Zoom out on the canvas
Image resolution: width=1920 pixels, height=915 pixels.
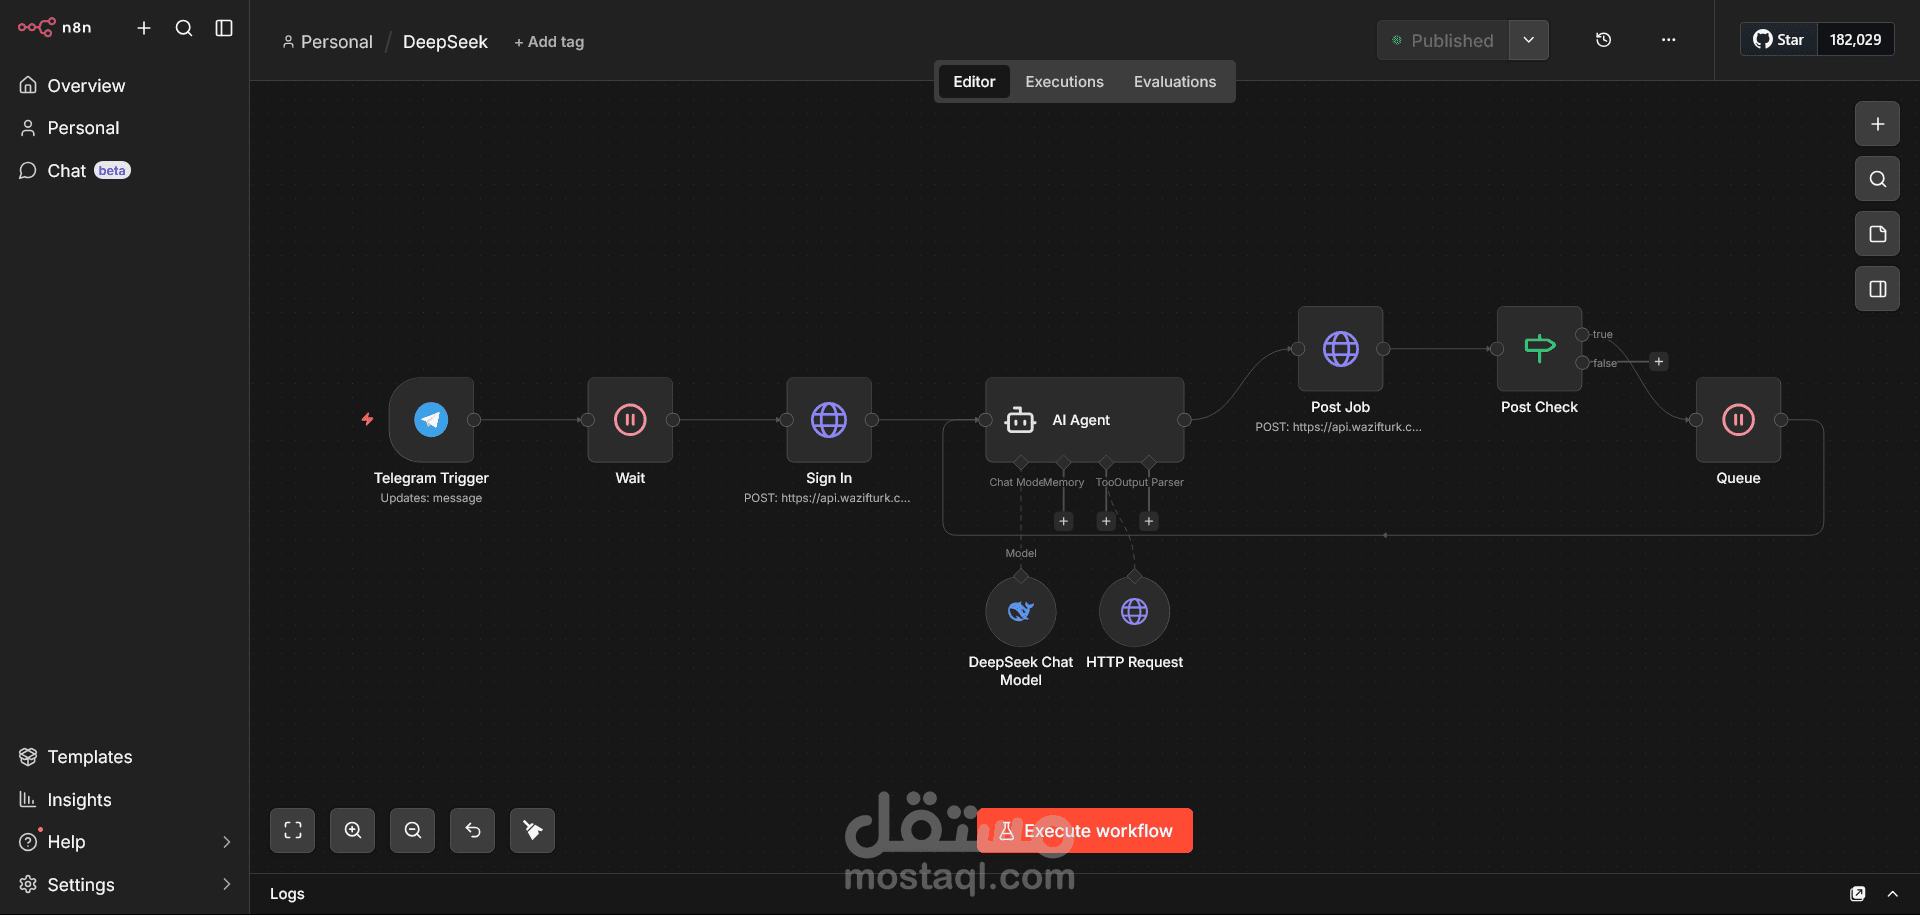coord(412,831)
